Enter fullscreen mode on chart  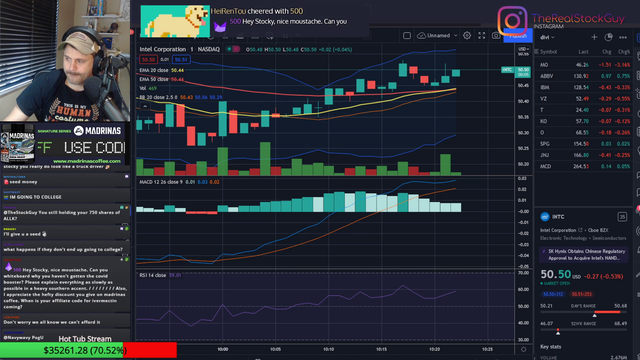(x=482, y=36)
